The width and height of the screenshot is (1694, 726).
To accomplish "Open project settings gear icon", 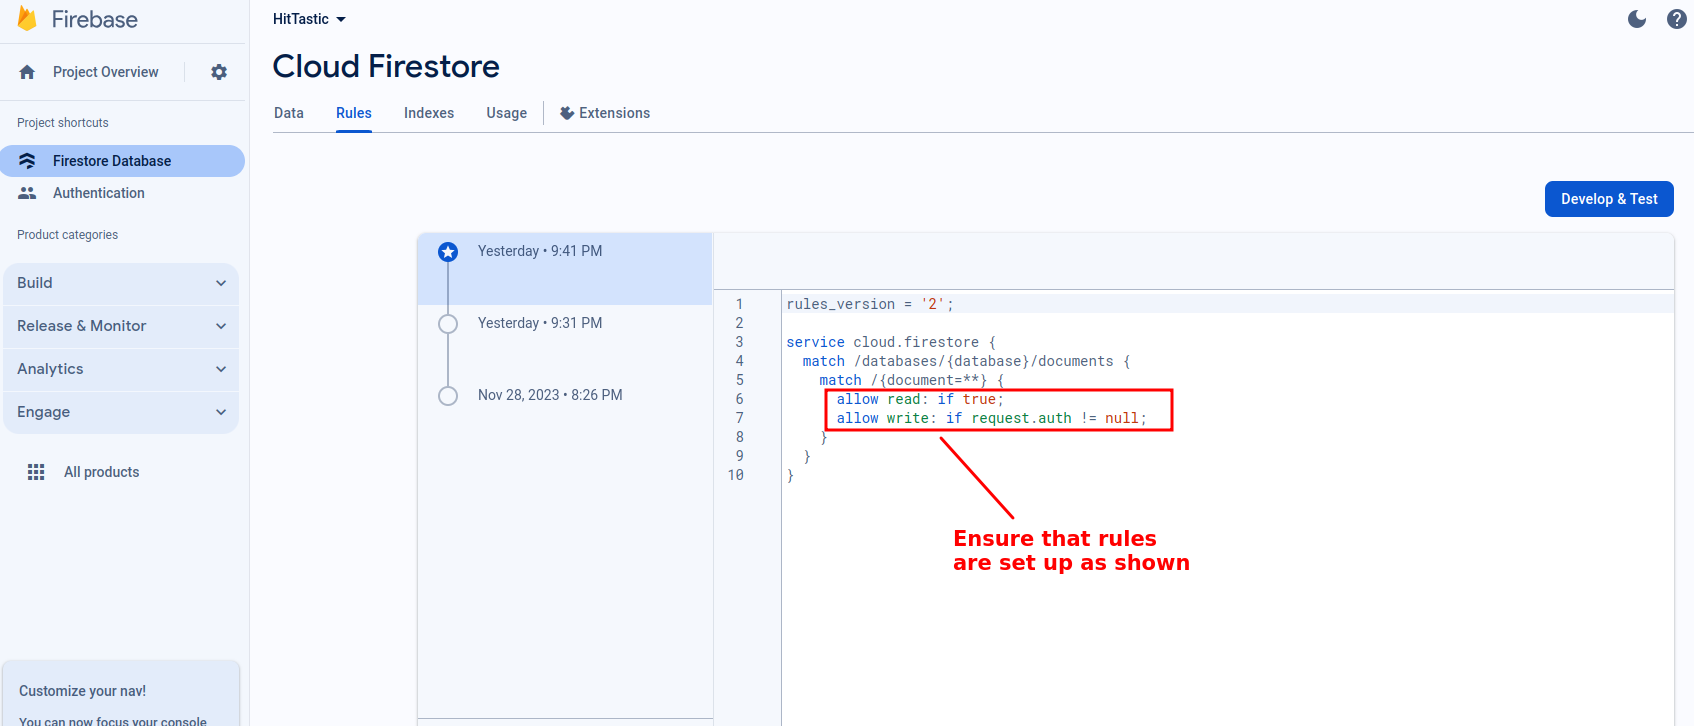I will 219,72.
